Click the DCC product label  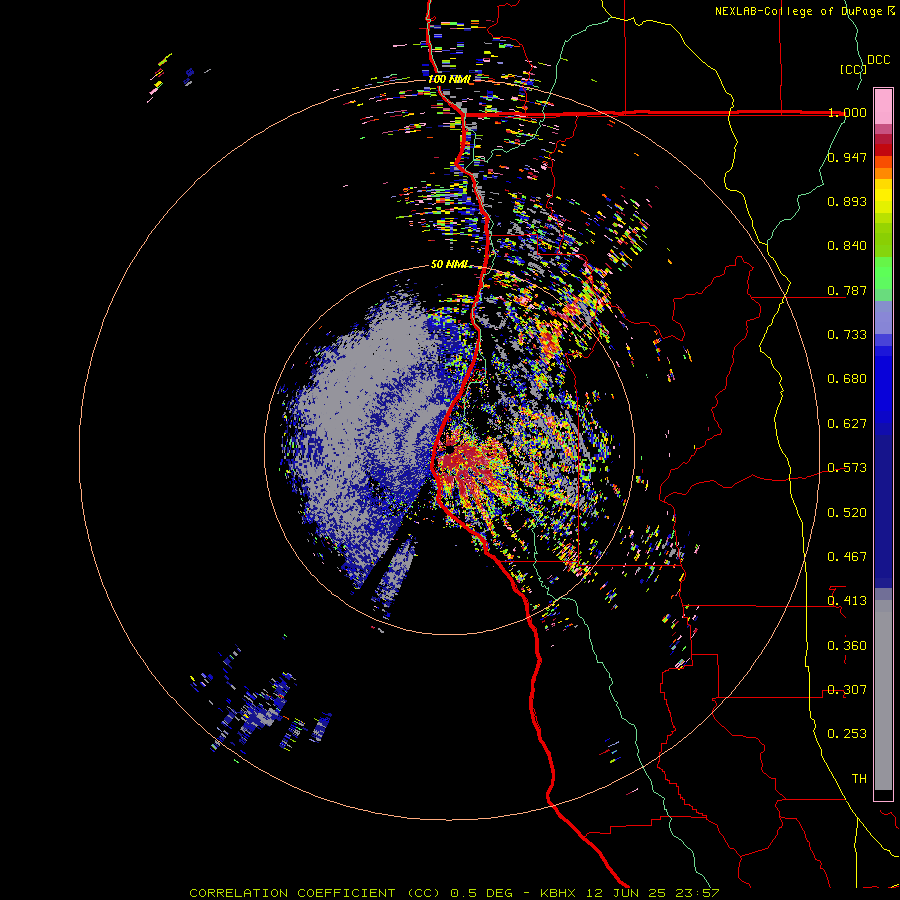coord(878,60)
